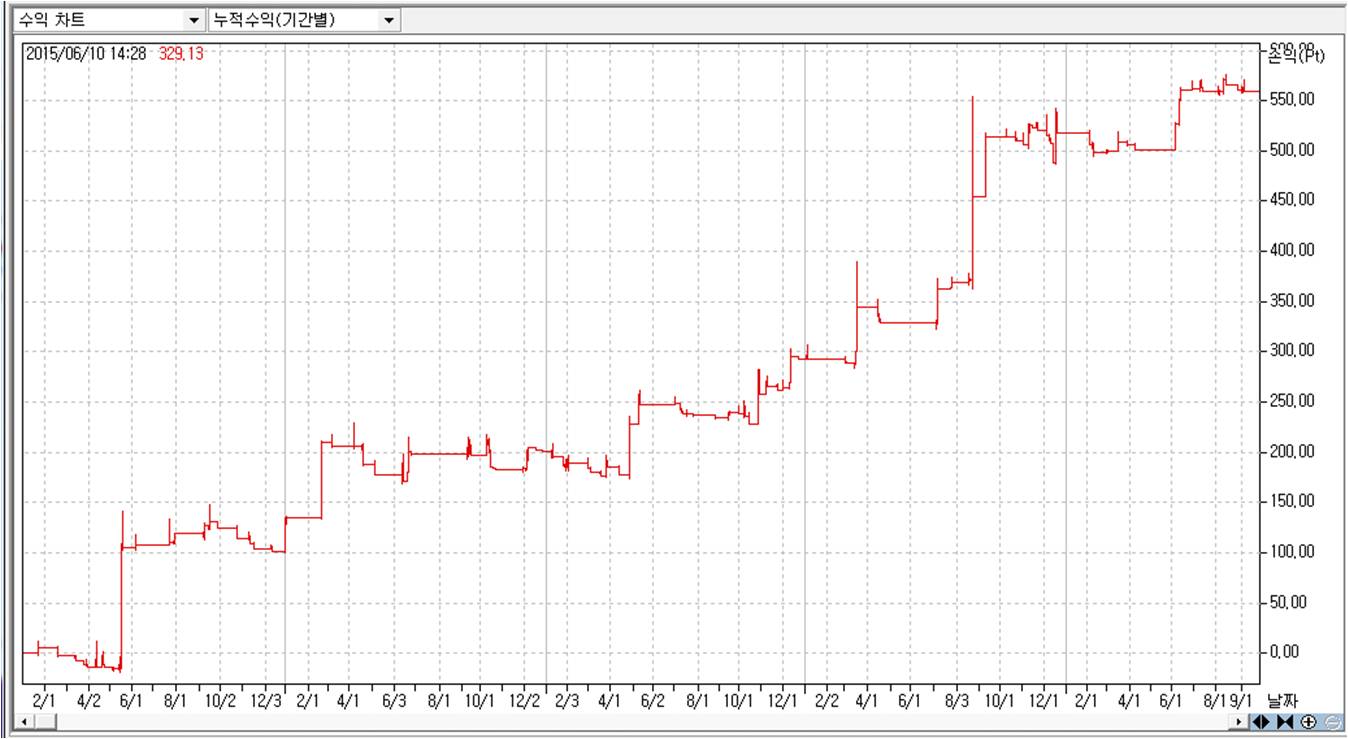Click the 12/3 date label

(265, 700)
